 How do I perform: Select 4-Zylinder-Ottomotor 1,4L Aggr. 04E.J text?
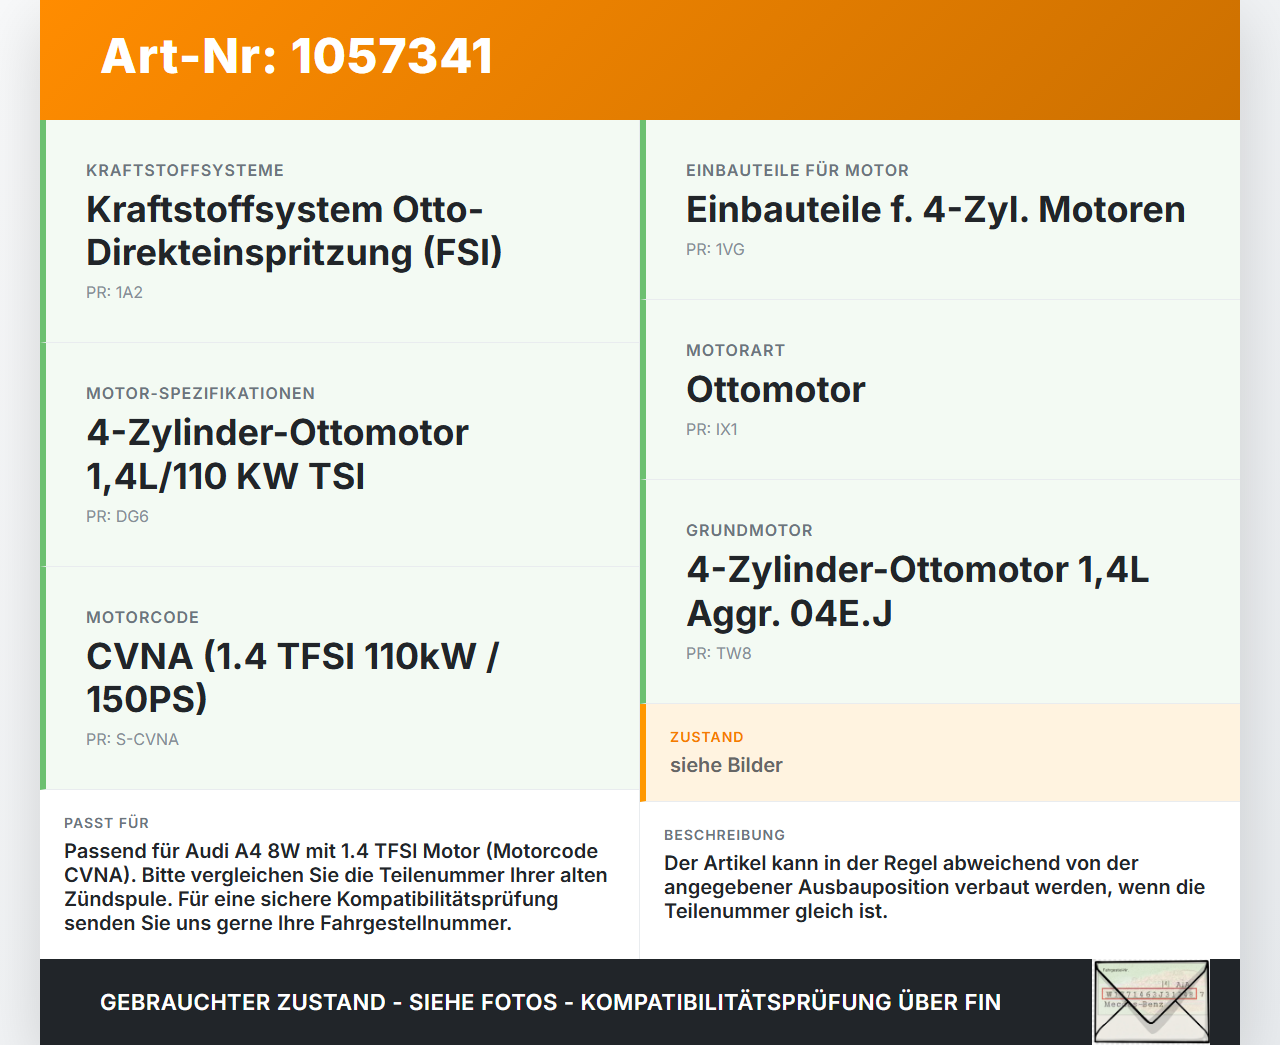click(917, 591)
